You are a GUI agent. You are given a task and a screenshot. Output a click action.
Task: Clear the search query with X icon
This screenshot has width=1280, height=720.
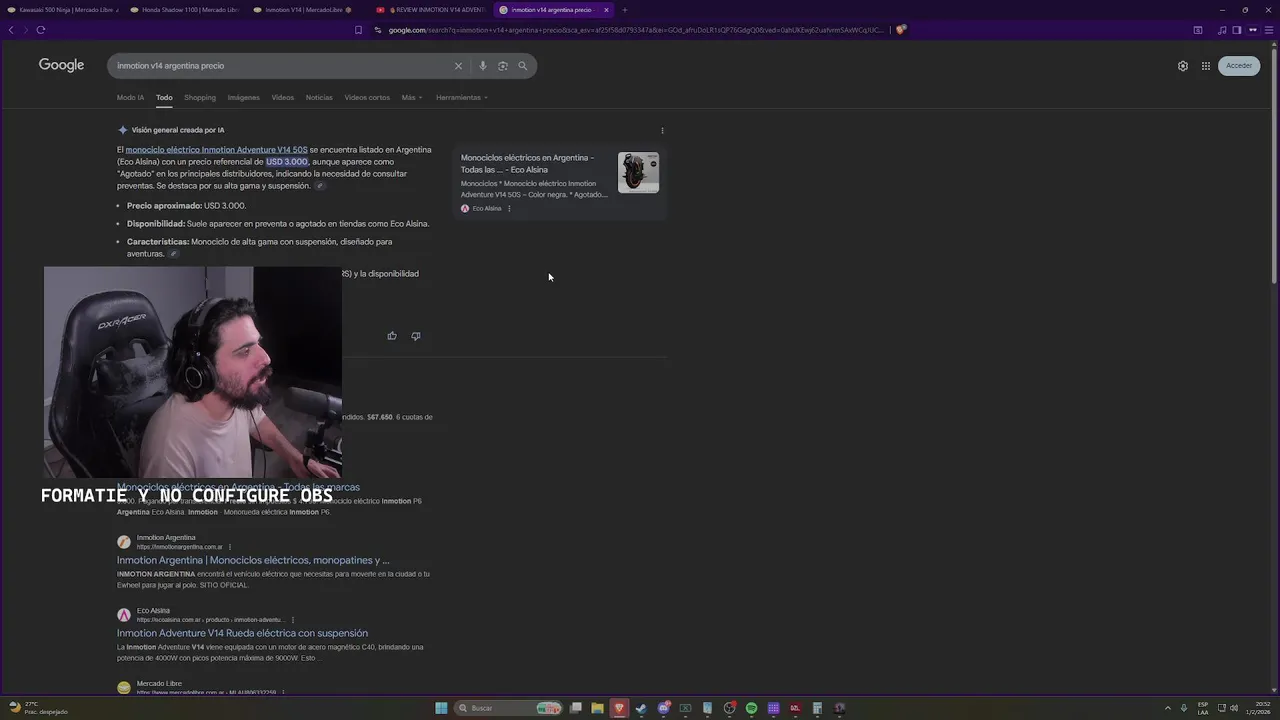459,66
